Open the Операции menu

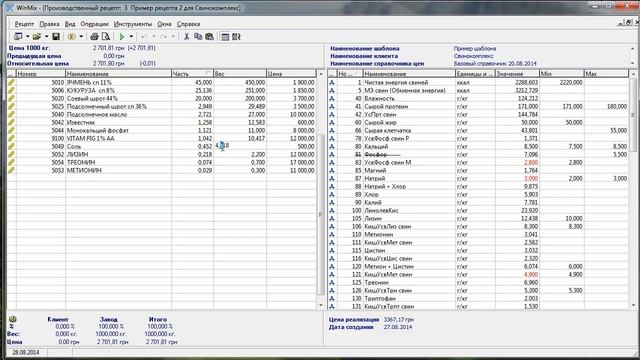click(x=94, y=24)
